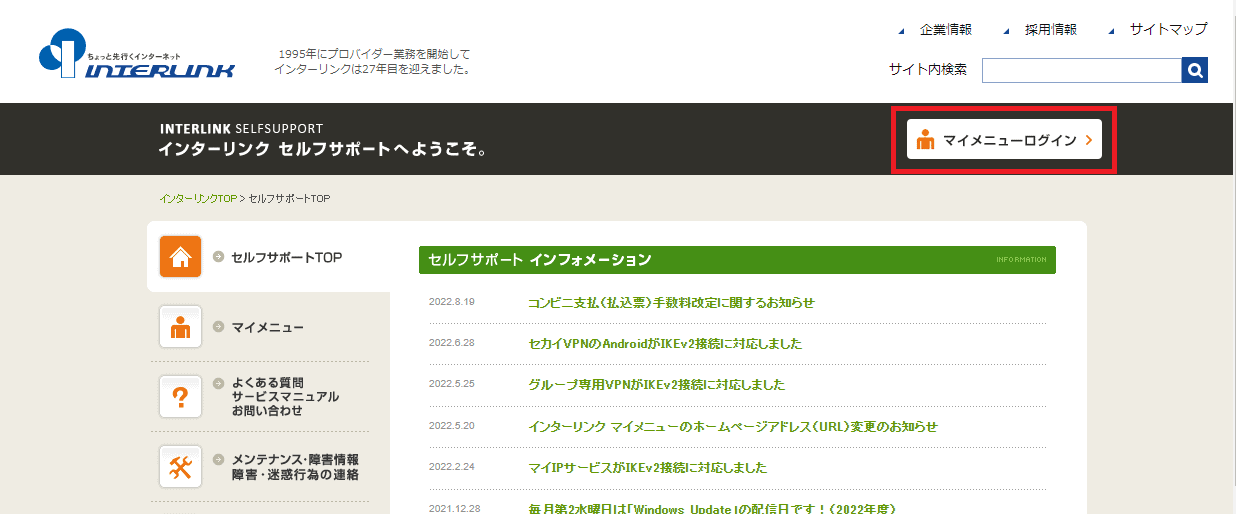Viewport: 1236px width, 514px height.
Task: Click the small arrow before サイトマップ
Action: 1111,31
